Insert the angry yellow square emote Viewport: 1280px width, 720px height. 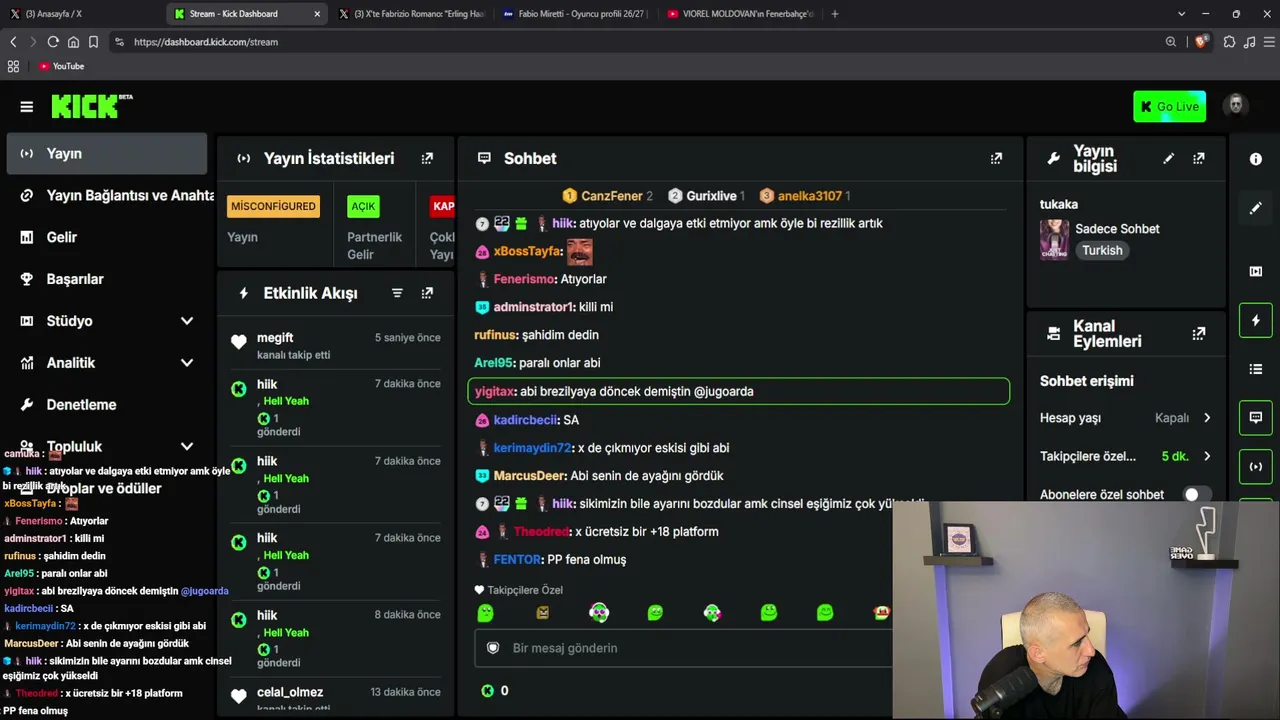pyautogui.click(x=542, y=613)
